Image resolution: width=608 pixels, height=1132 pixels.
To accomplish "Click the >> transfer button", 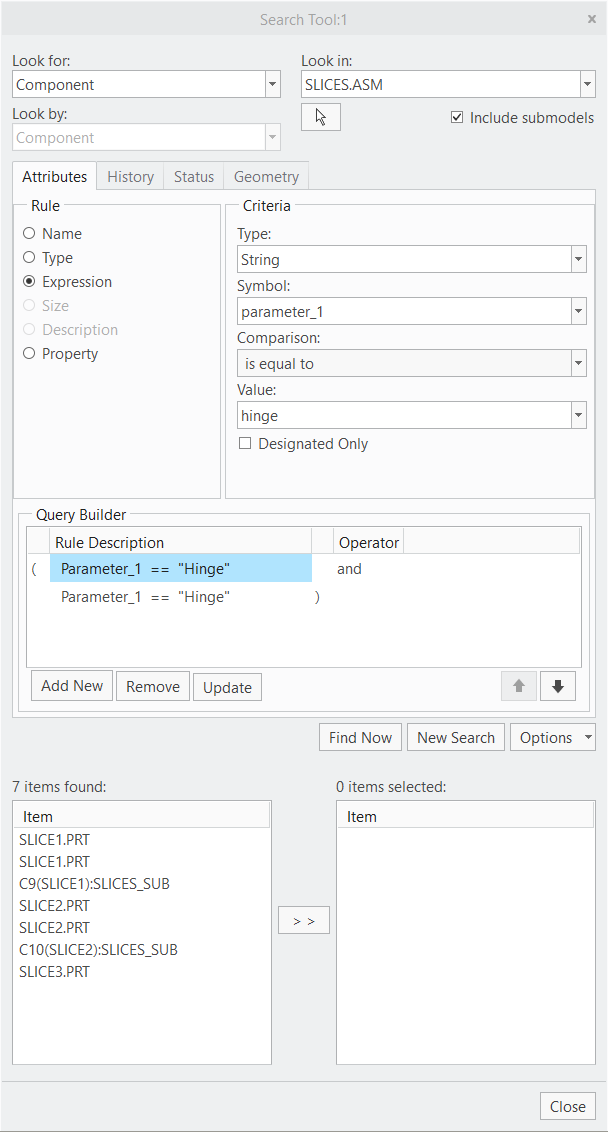I will (303, 920).
